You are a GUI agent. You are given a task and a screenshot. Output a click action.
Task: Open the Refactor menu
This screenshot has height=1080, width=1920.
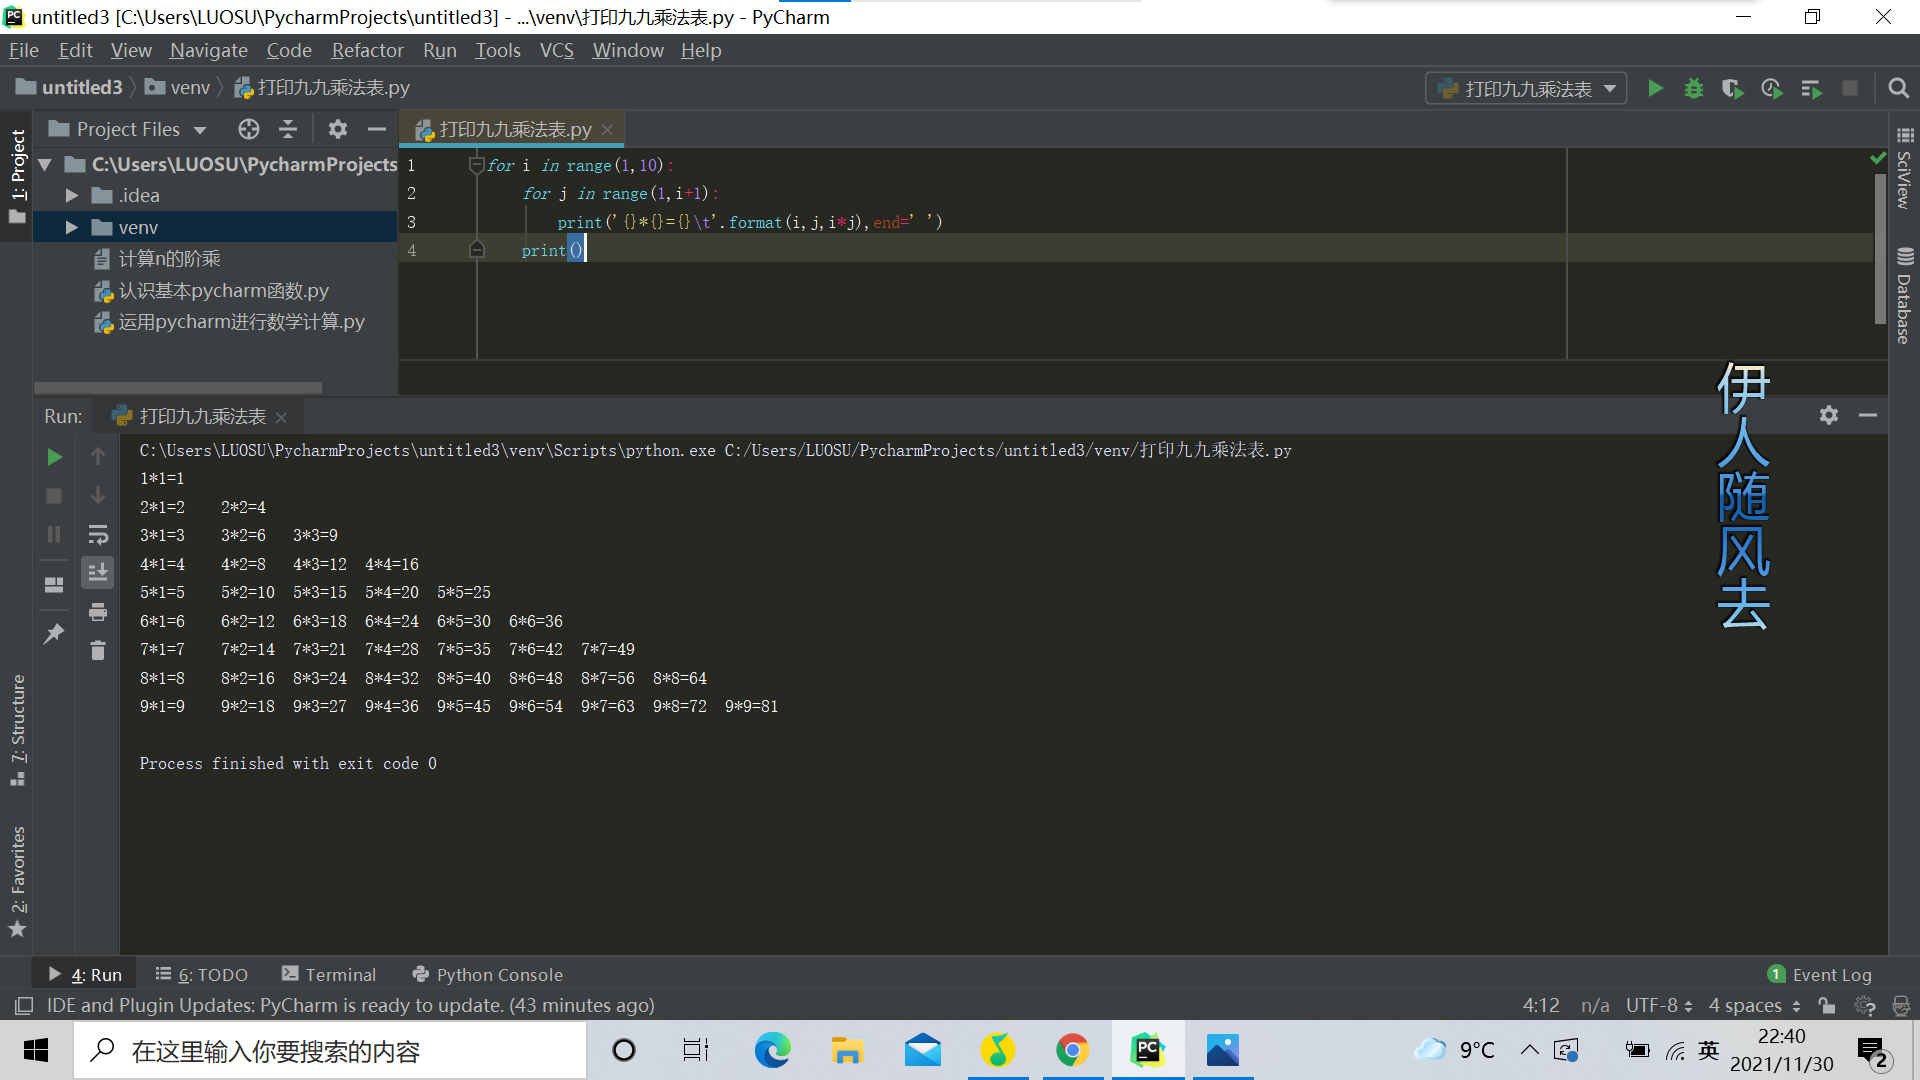click(367, 50)
